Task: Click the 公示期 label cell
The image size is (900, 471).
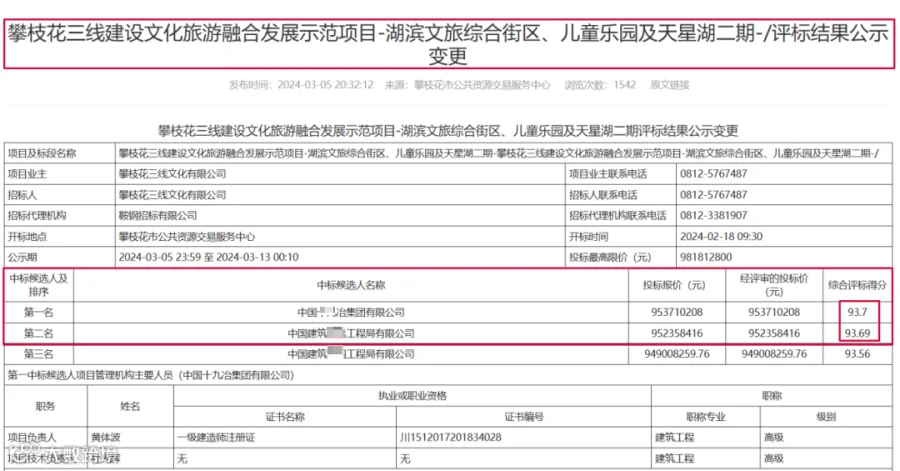Action: tap(60, 257)
